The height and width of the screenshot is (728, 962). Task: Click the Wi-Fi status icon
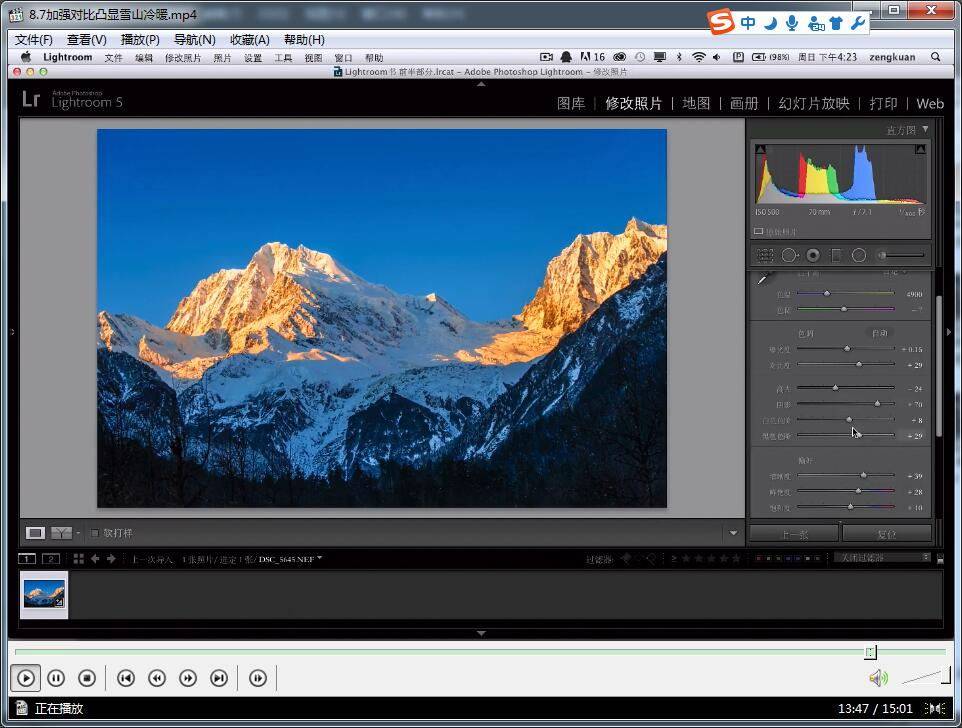point(698,57)
